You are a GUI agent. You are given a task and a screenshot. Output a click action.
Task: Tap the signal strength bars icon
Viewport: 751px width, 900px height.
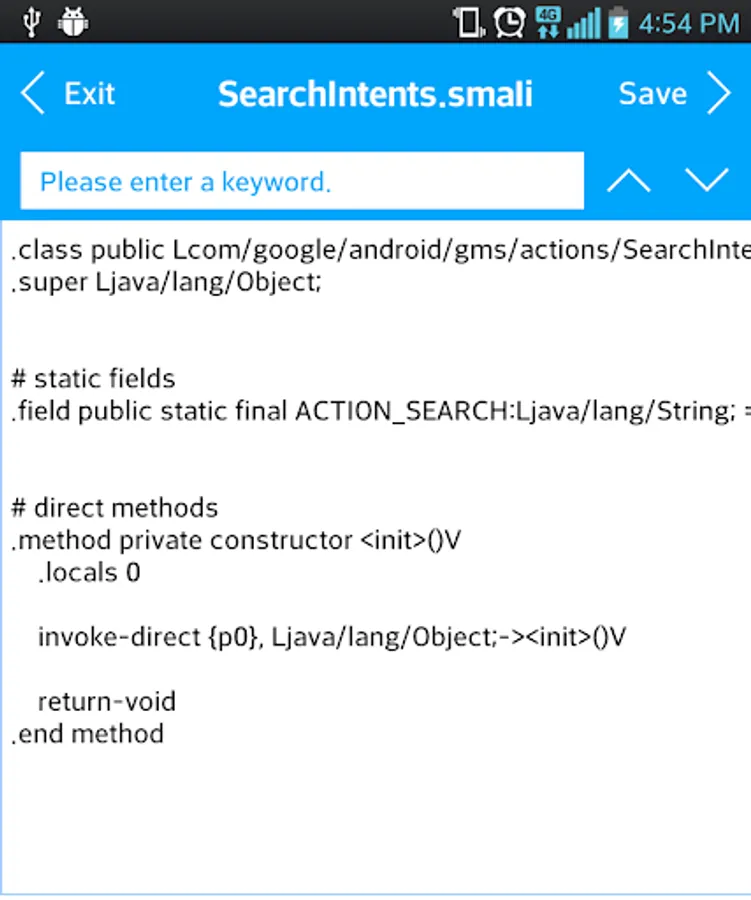[584, 24]
